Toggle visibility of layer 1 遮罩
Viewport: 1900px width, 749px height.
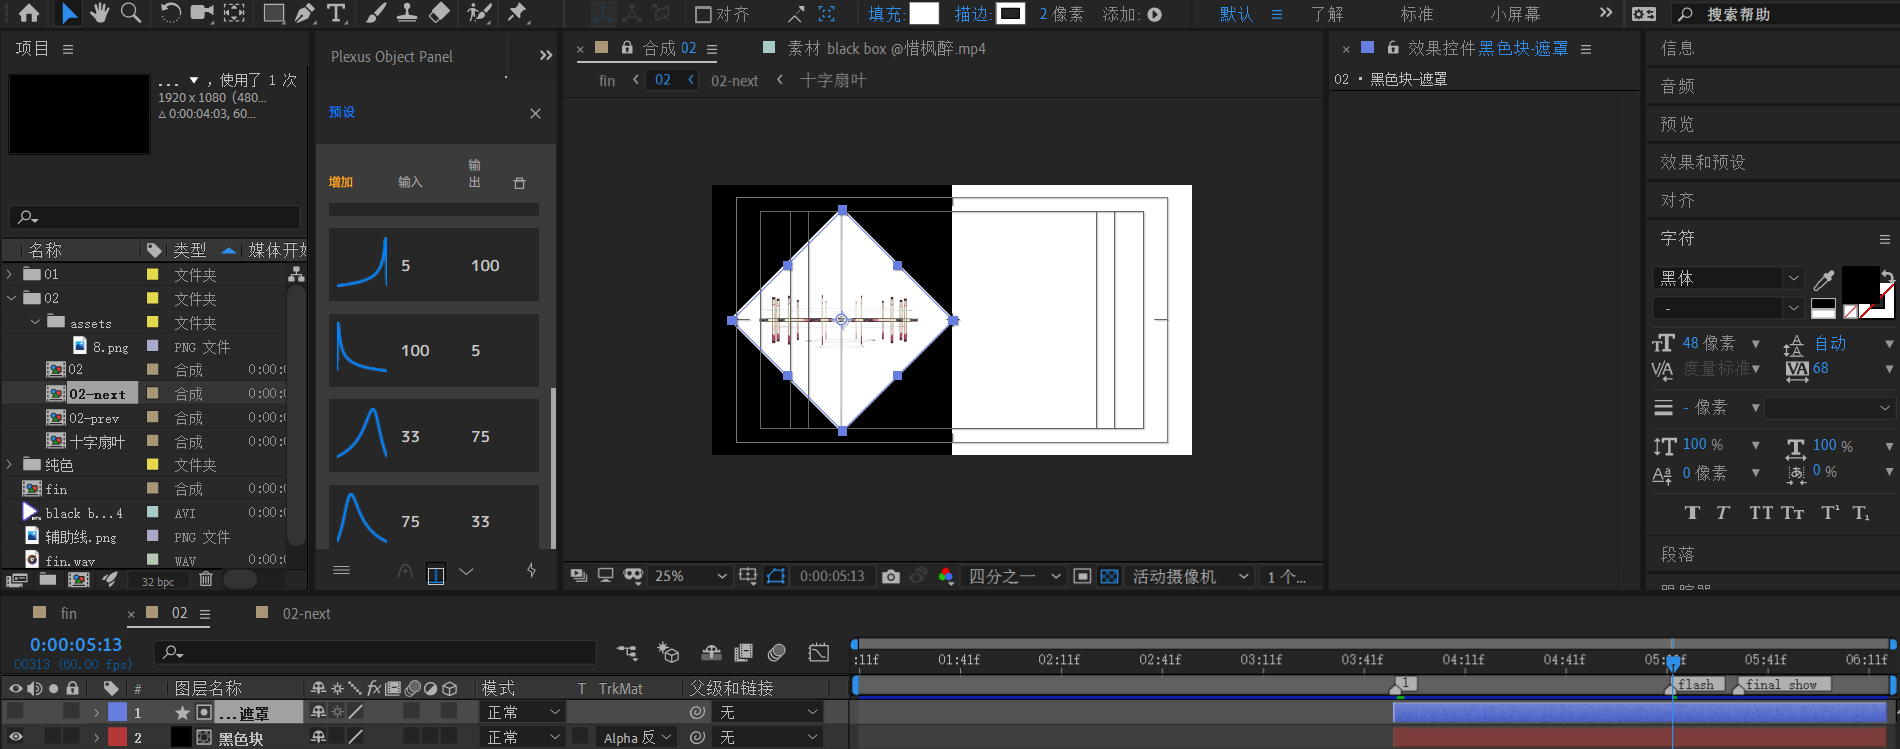click(x=15, y=711)
